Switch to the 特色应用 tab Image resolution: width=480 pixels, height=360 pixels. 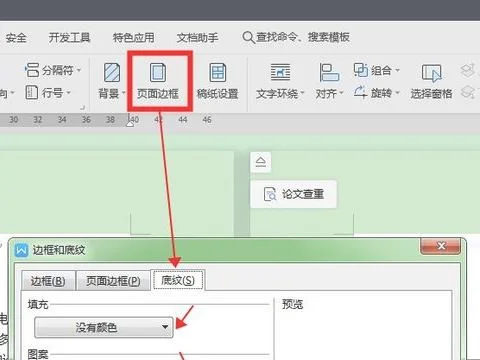point(133,38)
